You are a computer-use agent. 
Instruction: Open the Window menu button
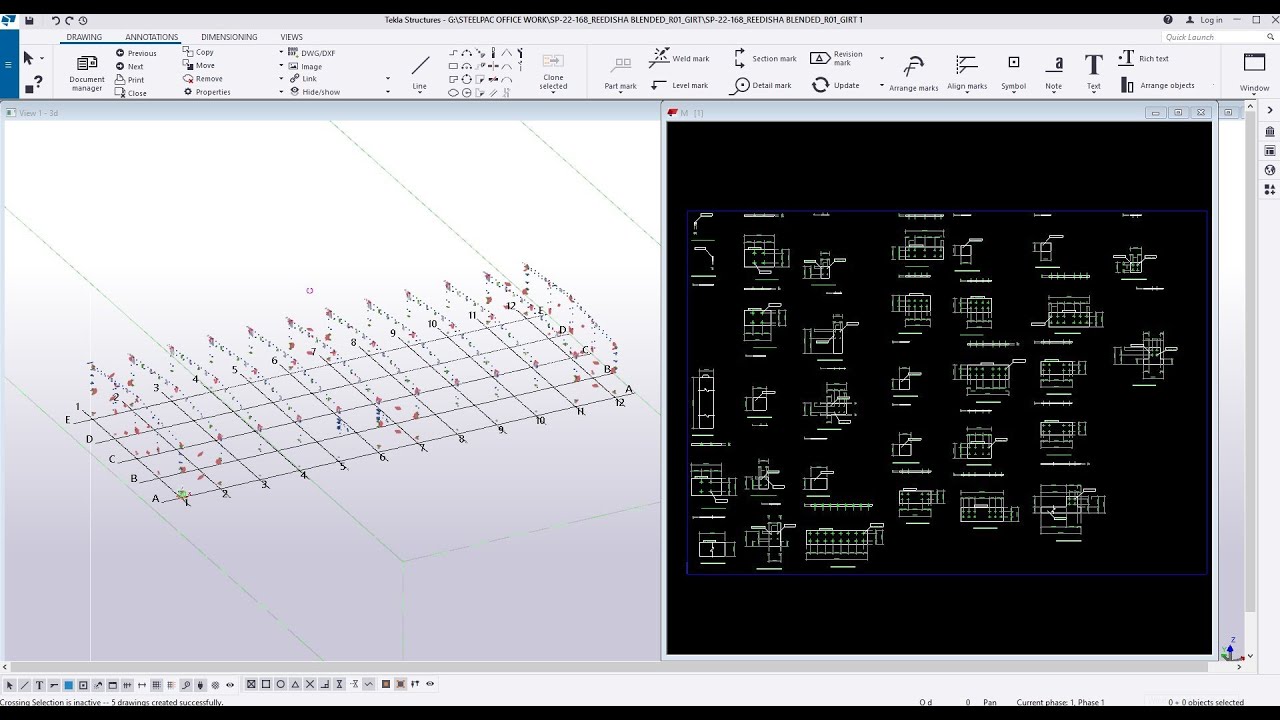(x=1254, y=72)
